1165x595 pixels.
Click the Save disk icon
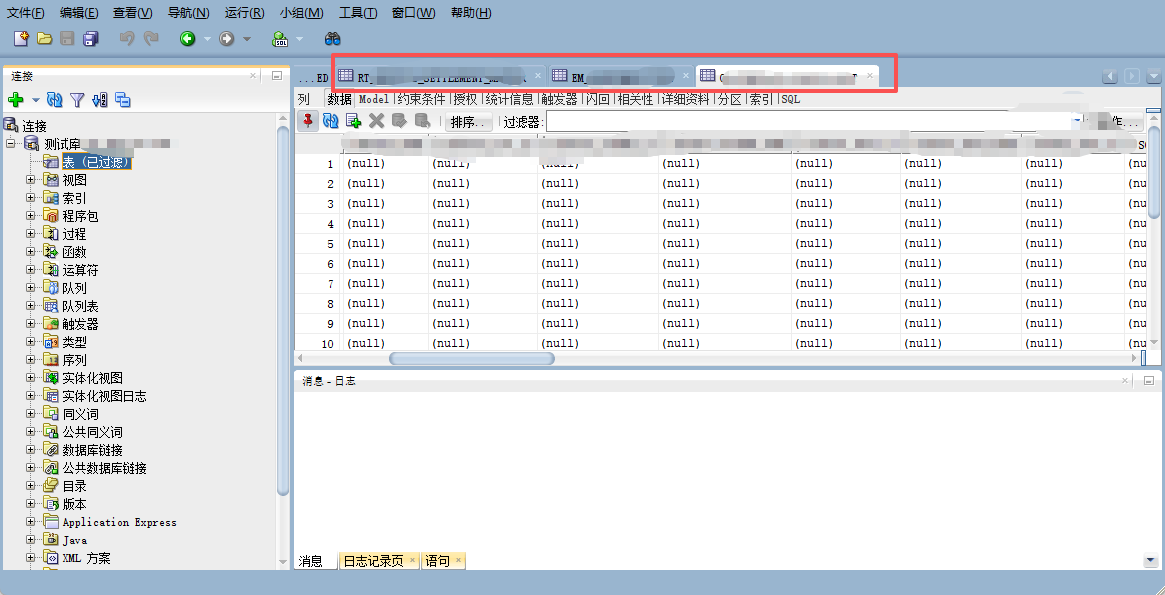[x=68, y=39]
